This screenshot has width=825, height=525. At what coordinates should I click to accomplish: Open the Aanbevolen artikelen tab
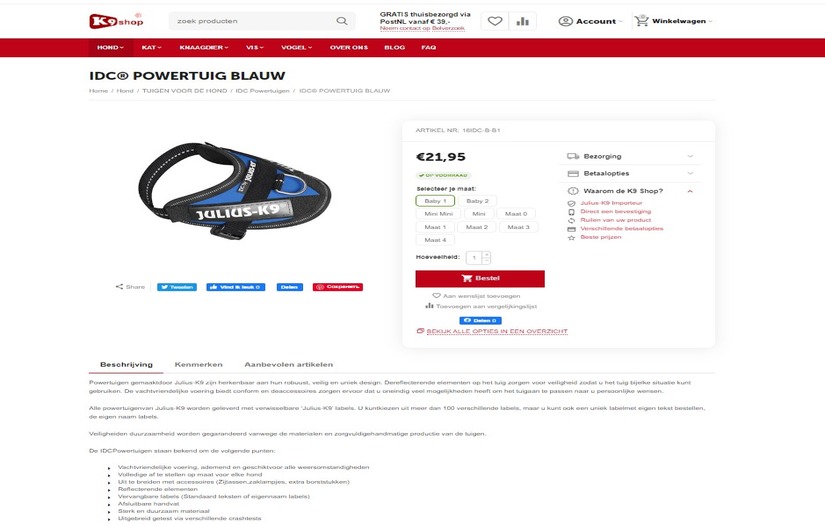pyautogui.click(x=288, y=365)
